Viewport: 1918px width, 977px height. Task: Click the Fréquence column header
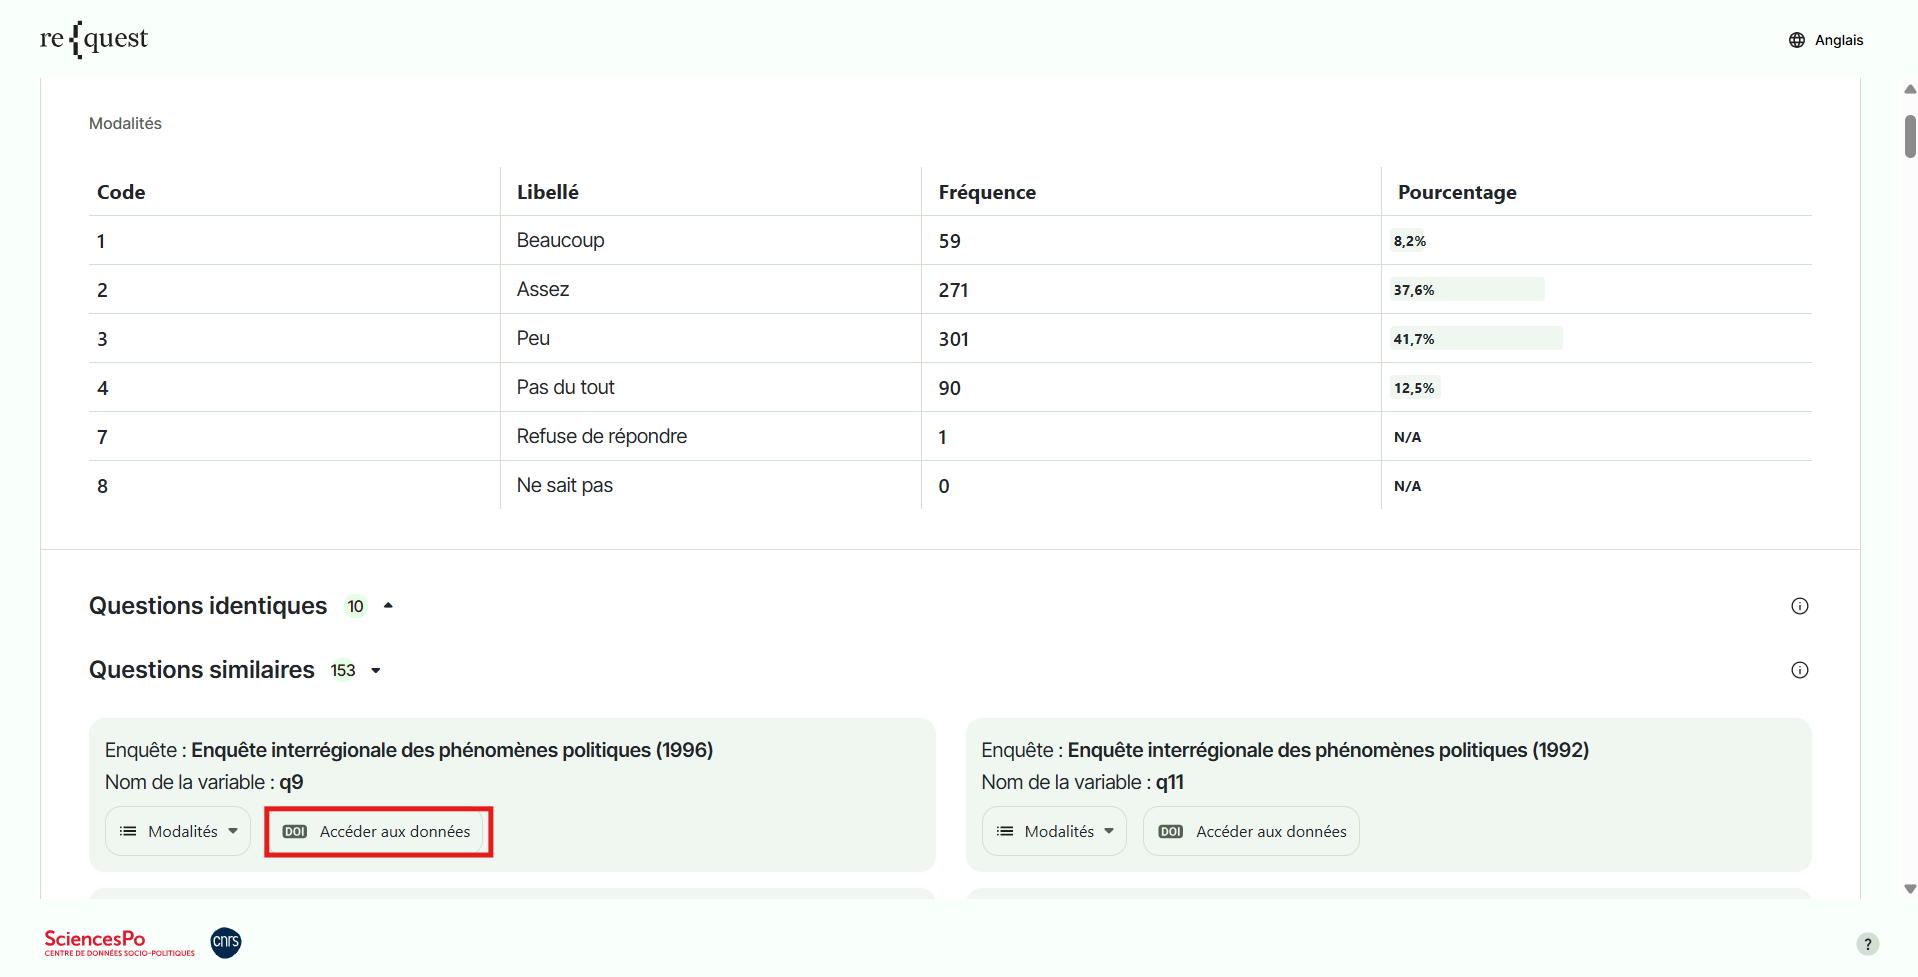[x=987, y=192]
